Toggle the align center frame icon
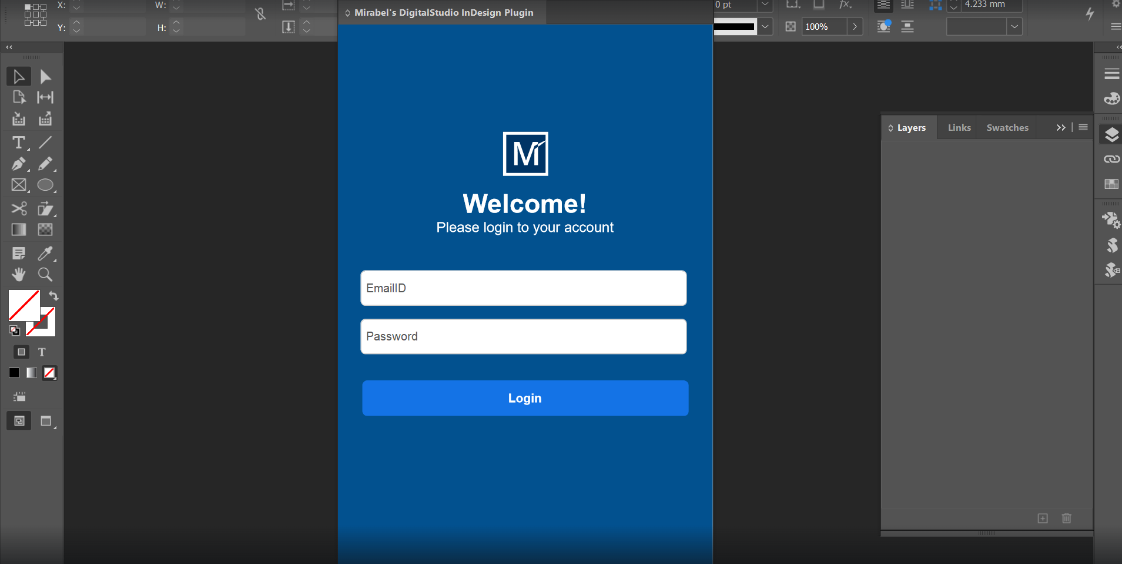Screen dimensions: 1122x564 pos(907,26)
